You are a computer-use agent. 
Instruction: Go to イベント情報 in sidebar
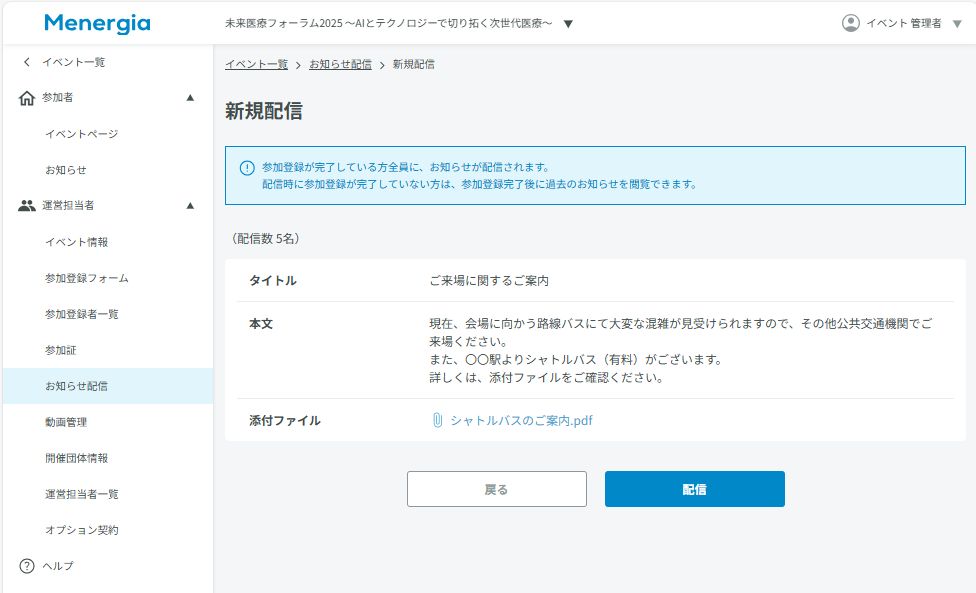coord(77,242)
